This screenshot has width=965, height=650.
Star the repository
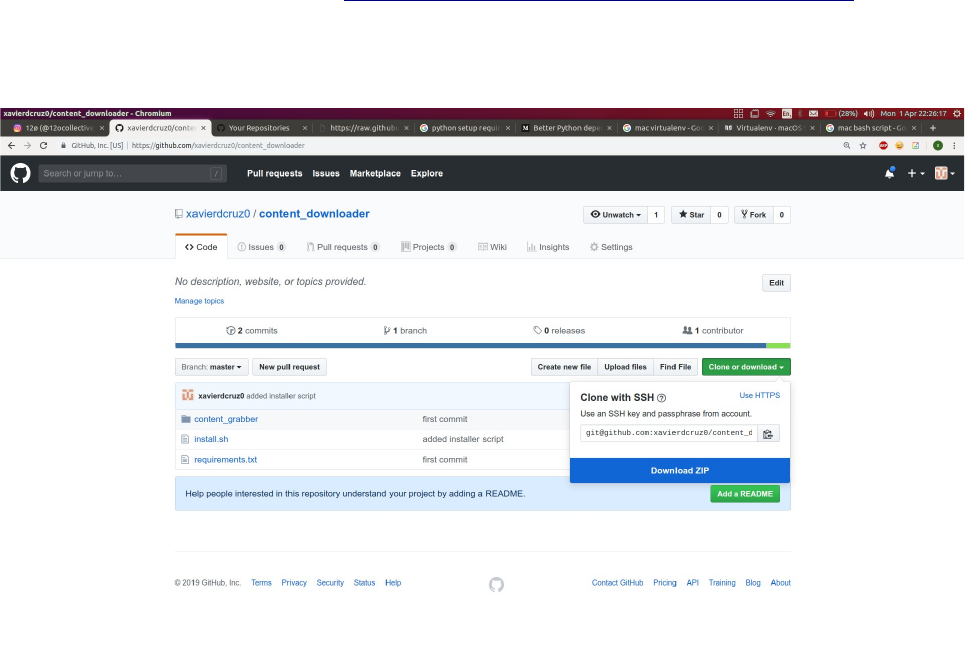[x=691, y=215]
